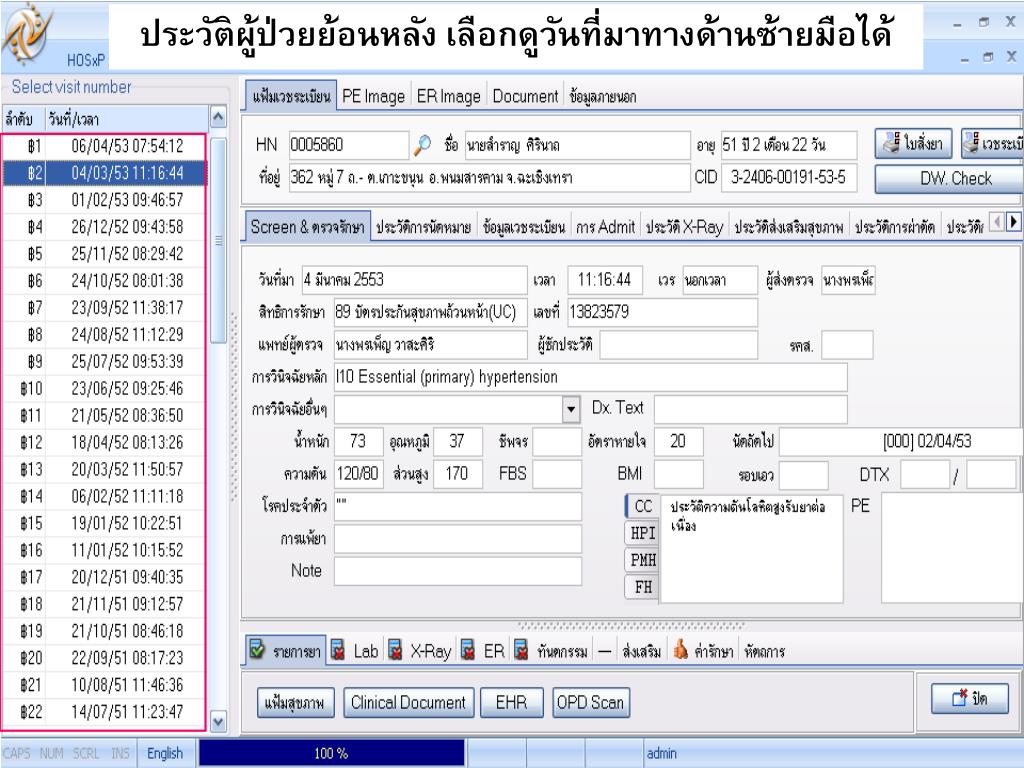This screenshot has height=768, width=1024.
Task: Open the ข้อมูลเวชระเบียน tab
Action: [x=524, y=227]
